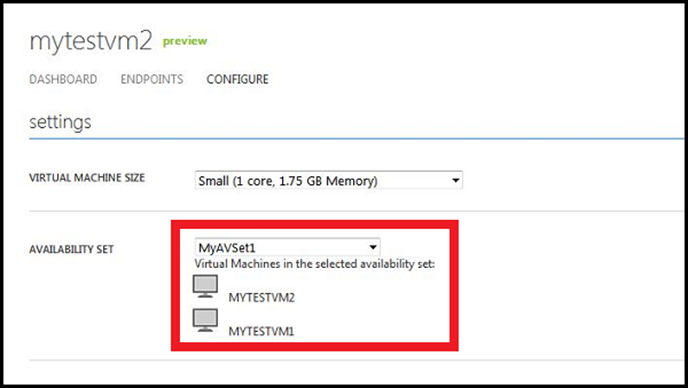Click the blue divider line under settings
The image size is (688, 388).
pyautogui.click(x=356, y=139)
